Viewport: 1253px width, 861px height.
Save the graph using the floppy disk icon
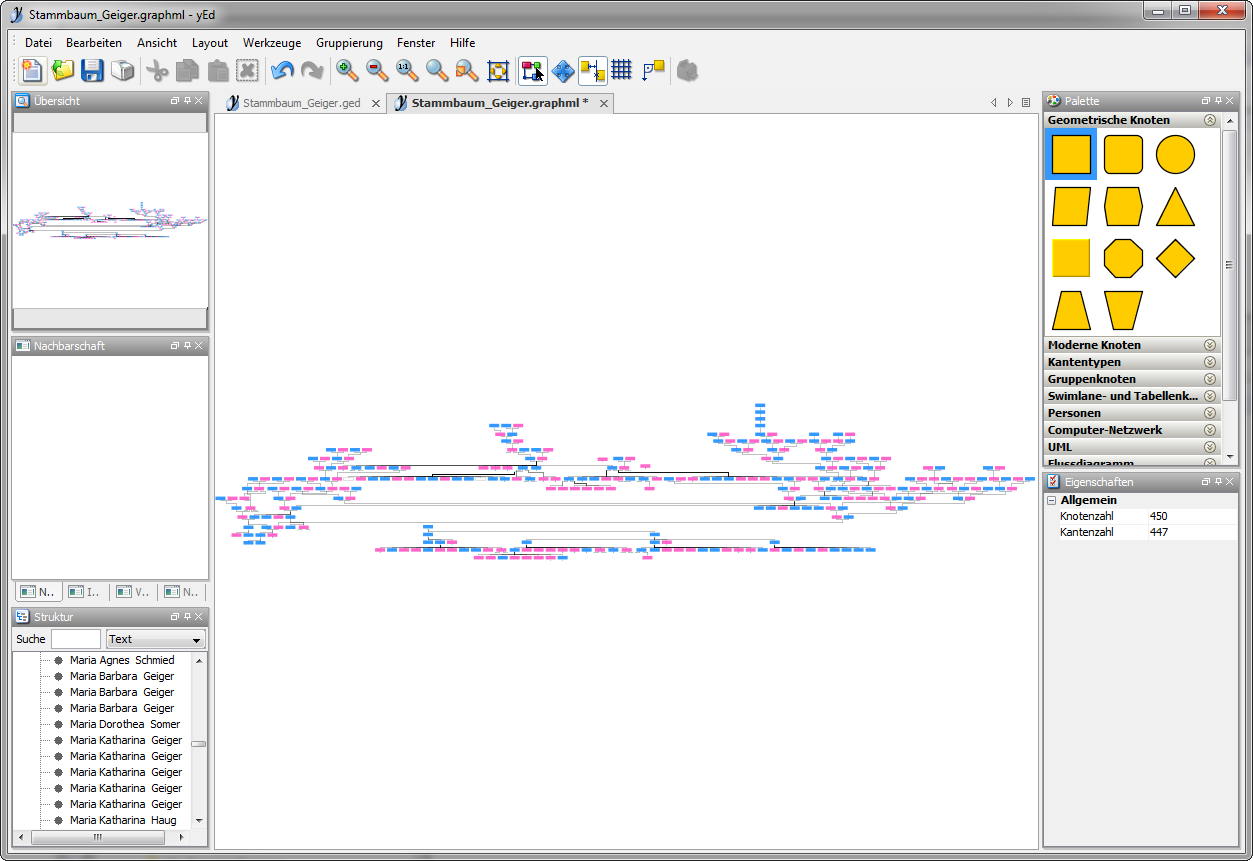click(92, 70)
